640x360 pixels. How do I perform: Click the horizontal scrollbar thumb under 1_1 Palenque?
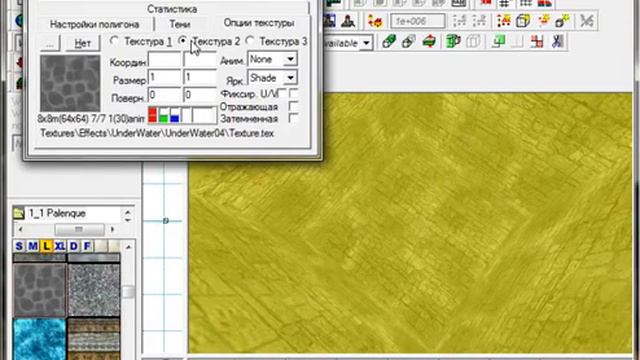79,229
